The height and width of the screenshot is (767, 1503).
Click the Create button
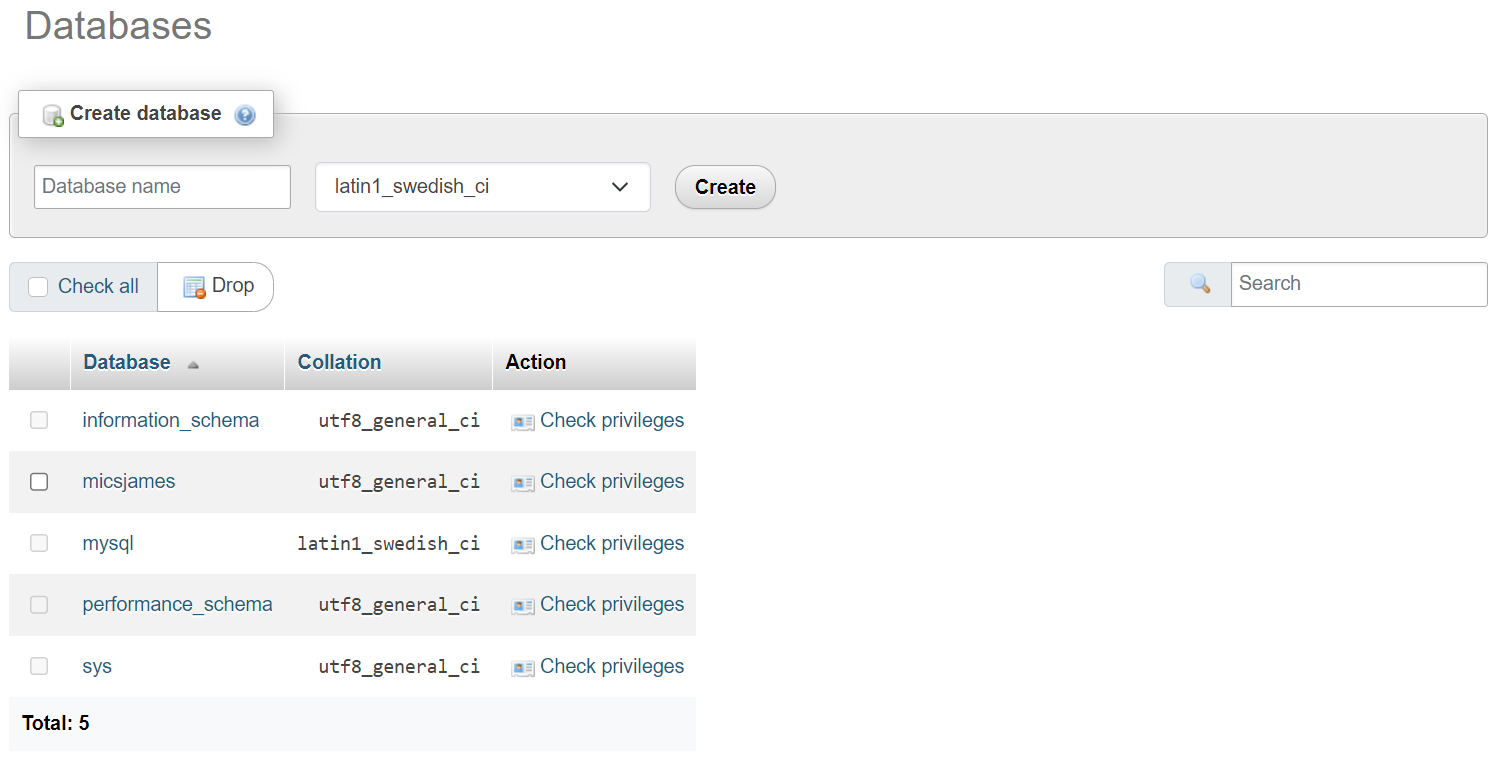coord(724,187)
